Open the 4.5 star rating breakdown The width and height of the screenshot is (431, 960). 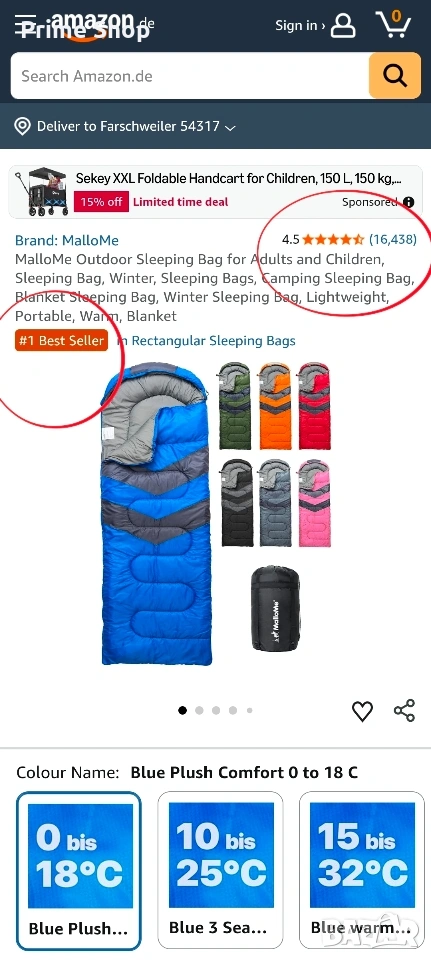[x=333, y=239]
